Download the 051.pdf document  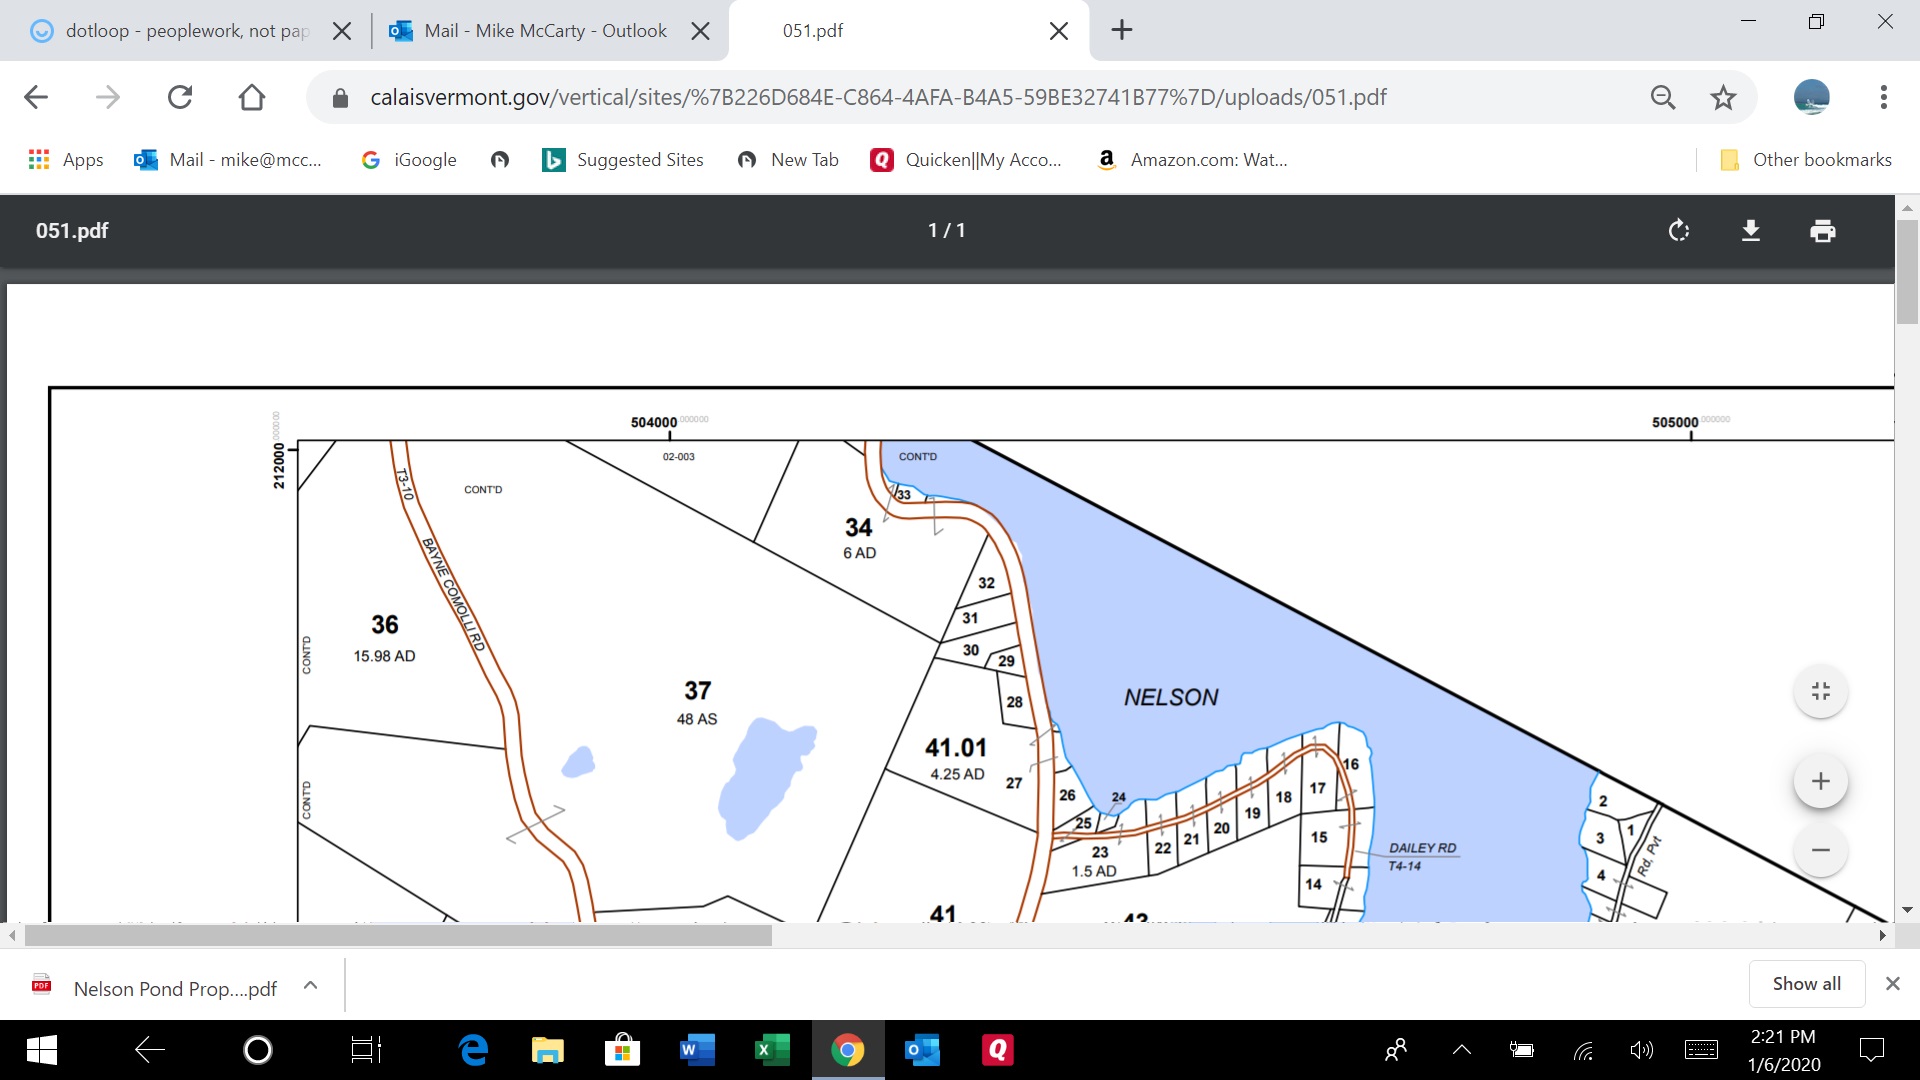(1751, 231)
